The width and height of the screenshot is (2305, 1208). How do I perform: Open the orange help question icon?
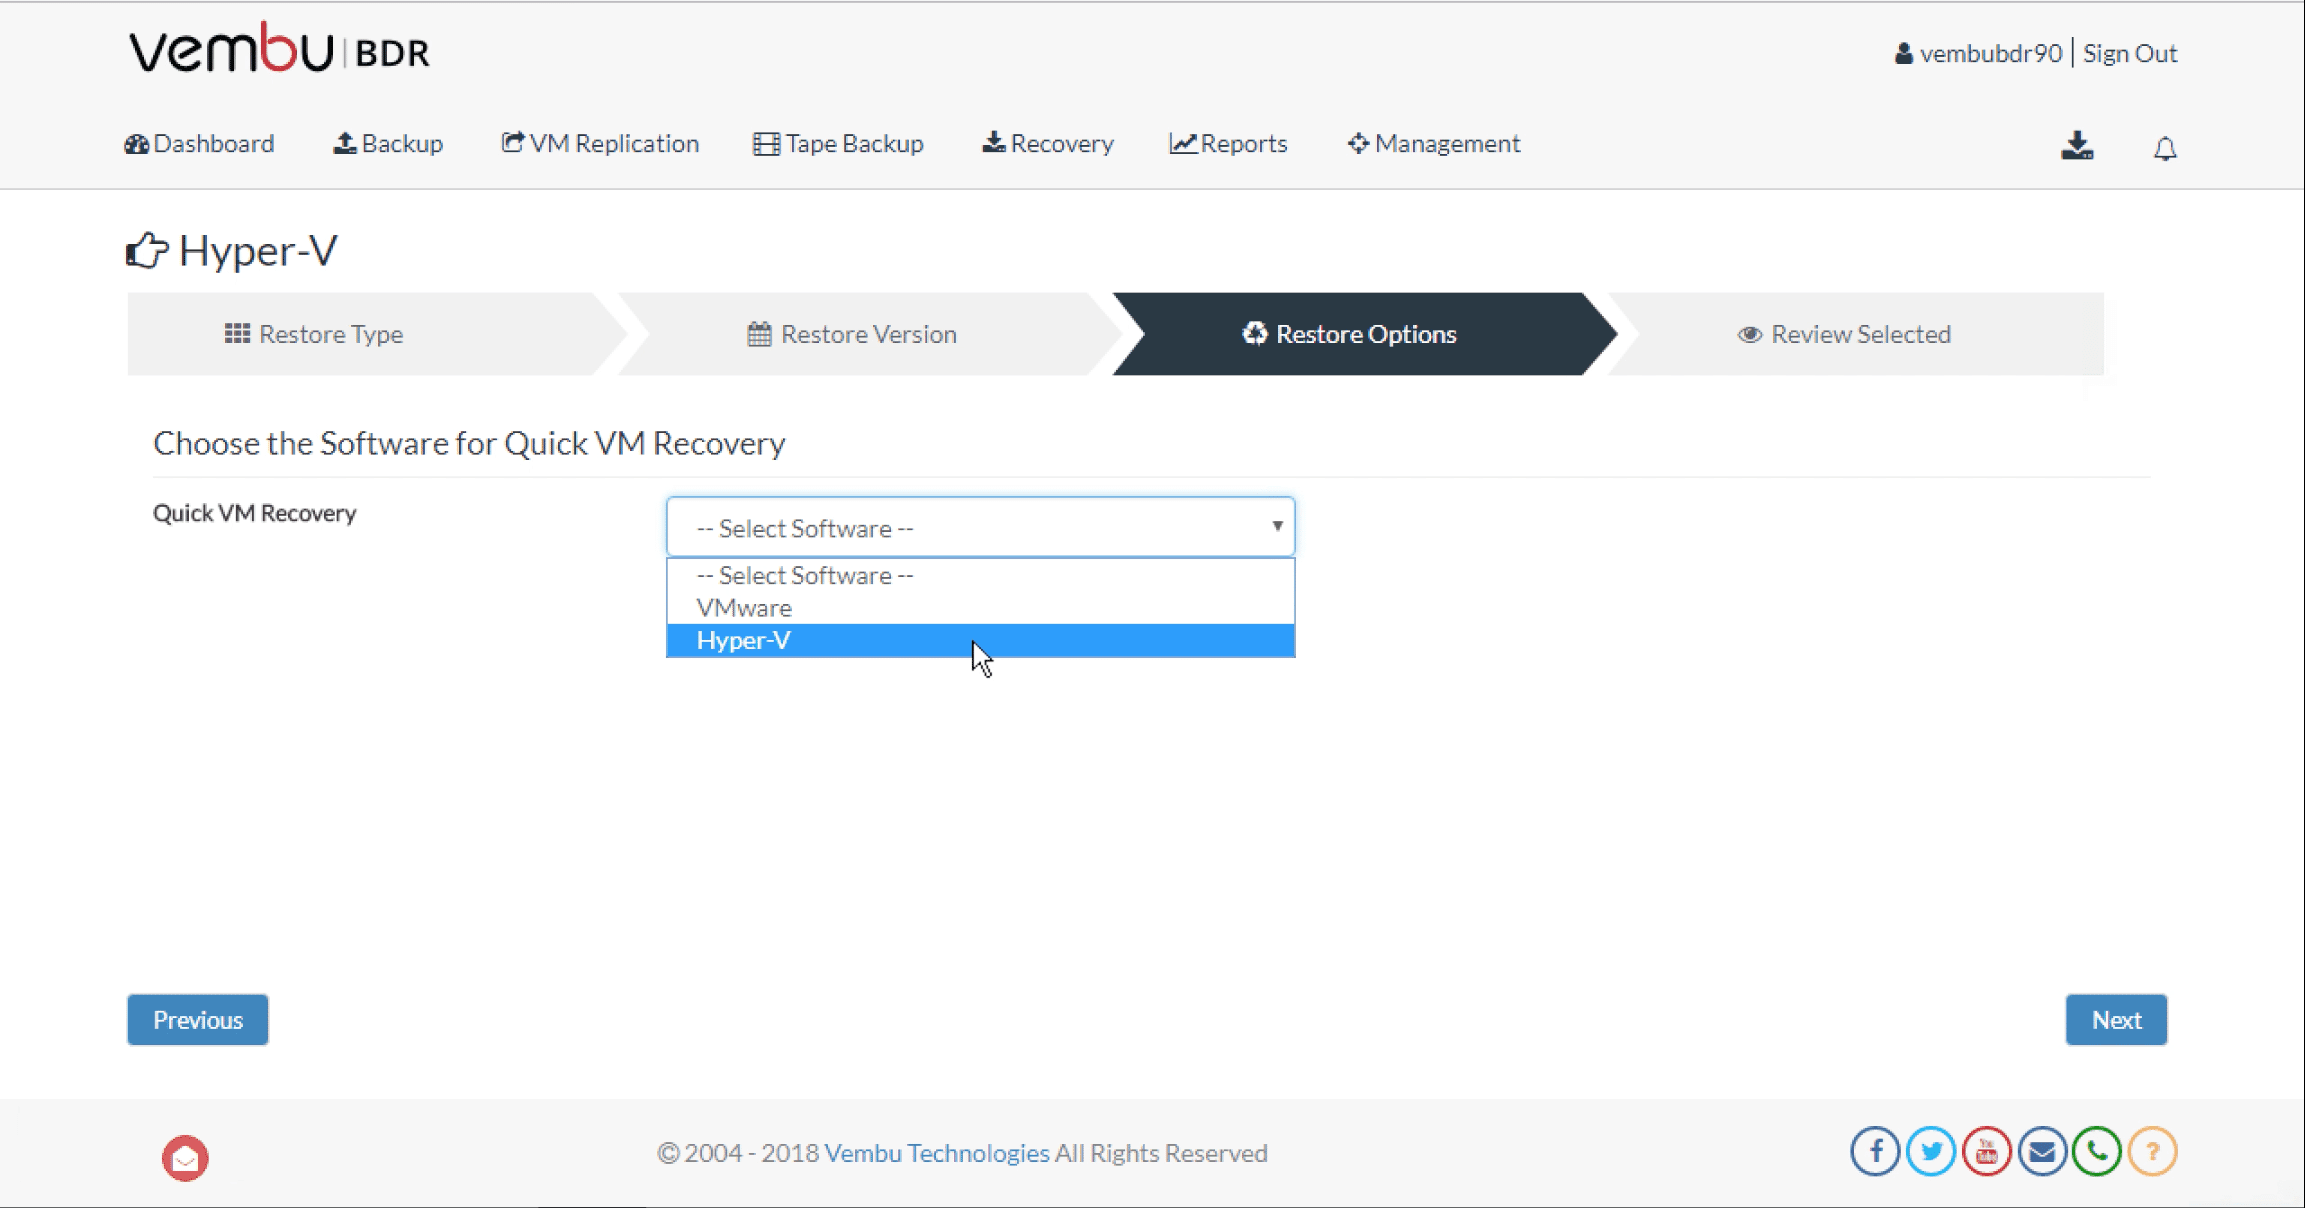point(2152,1152)
